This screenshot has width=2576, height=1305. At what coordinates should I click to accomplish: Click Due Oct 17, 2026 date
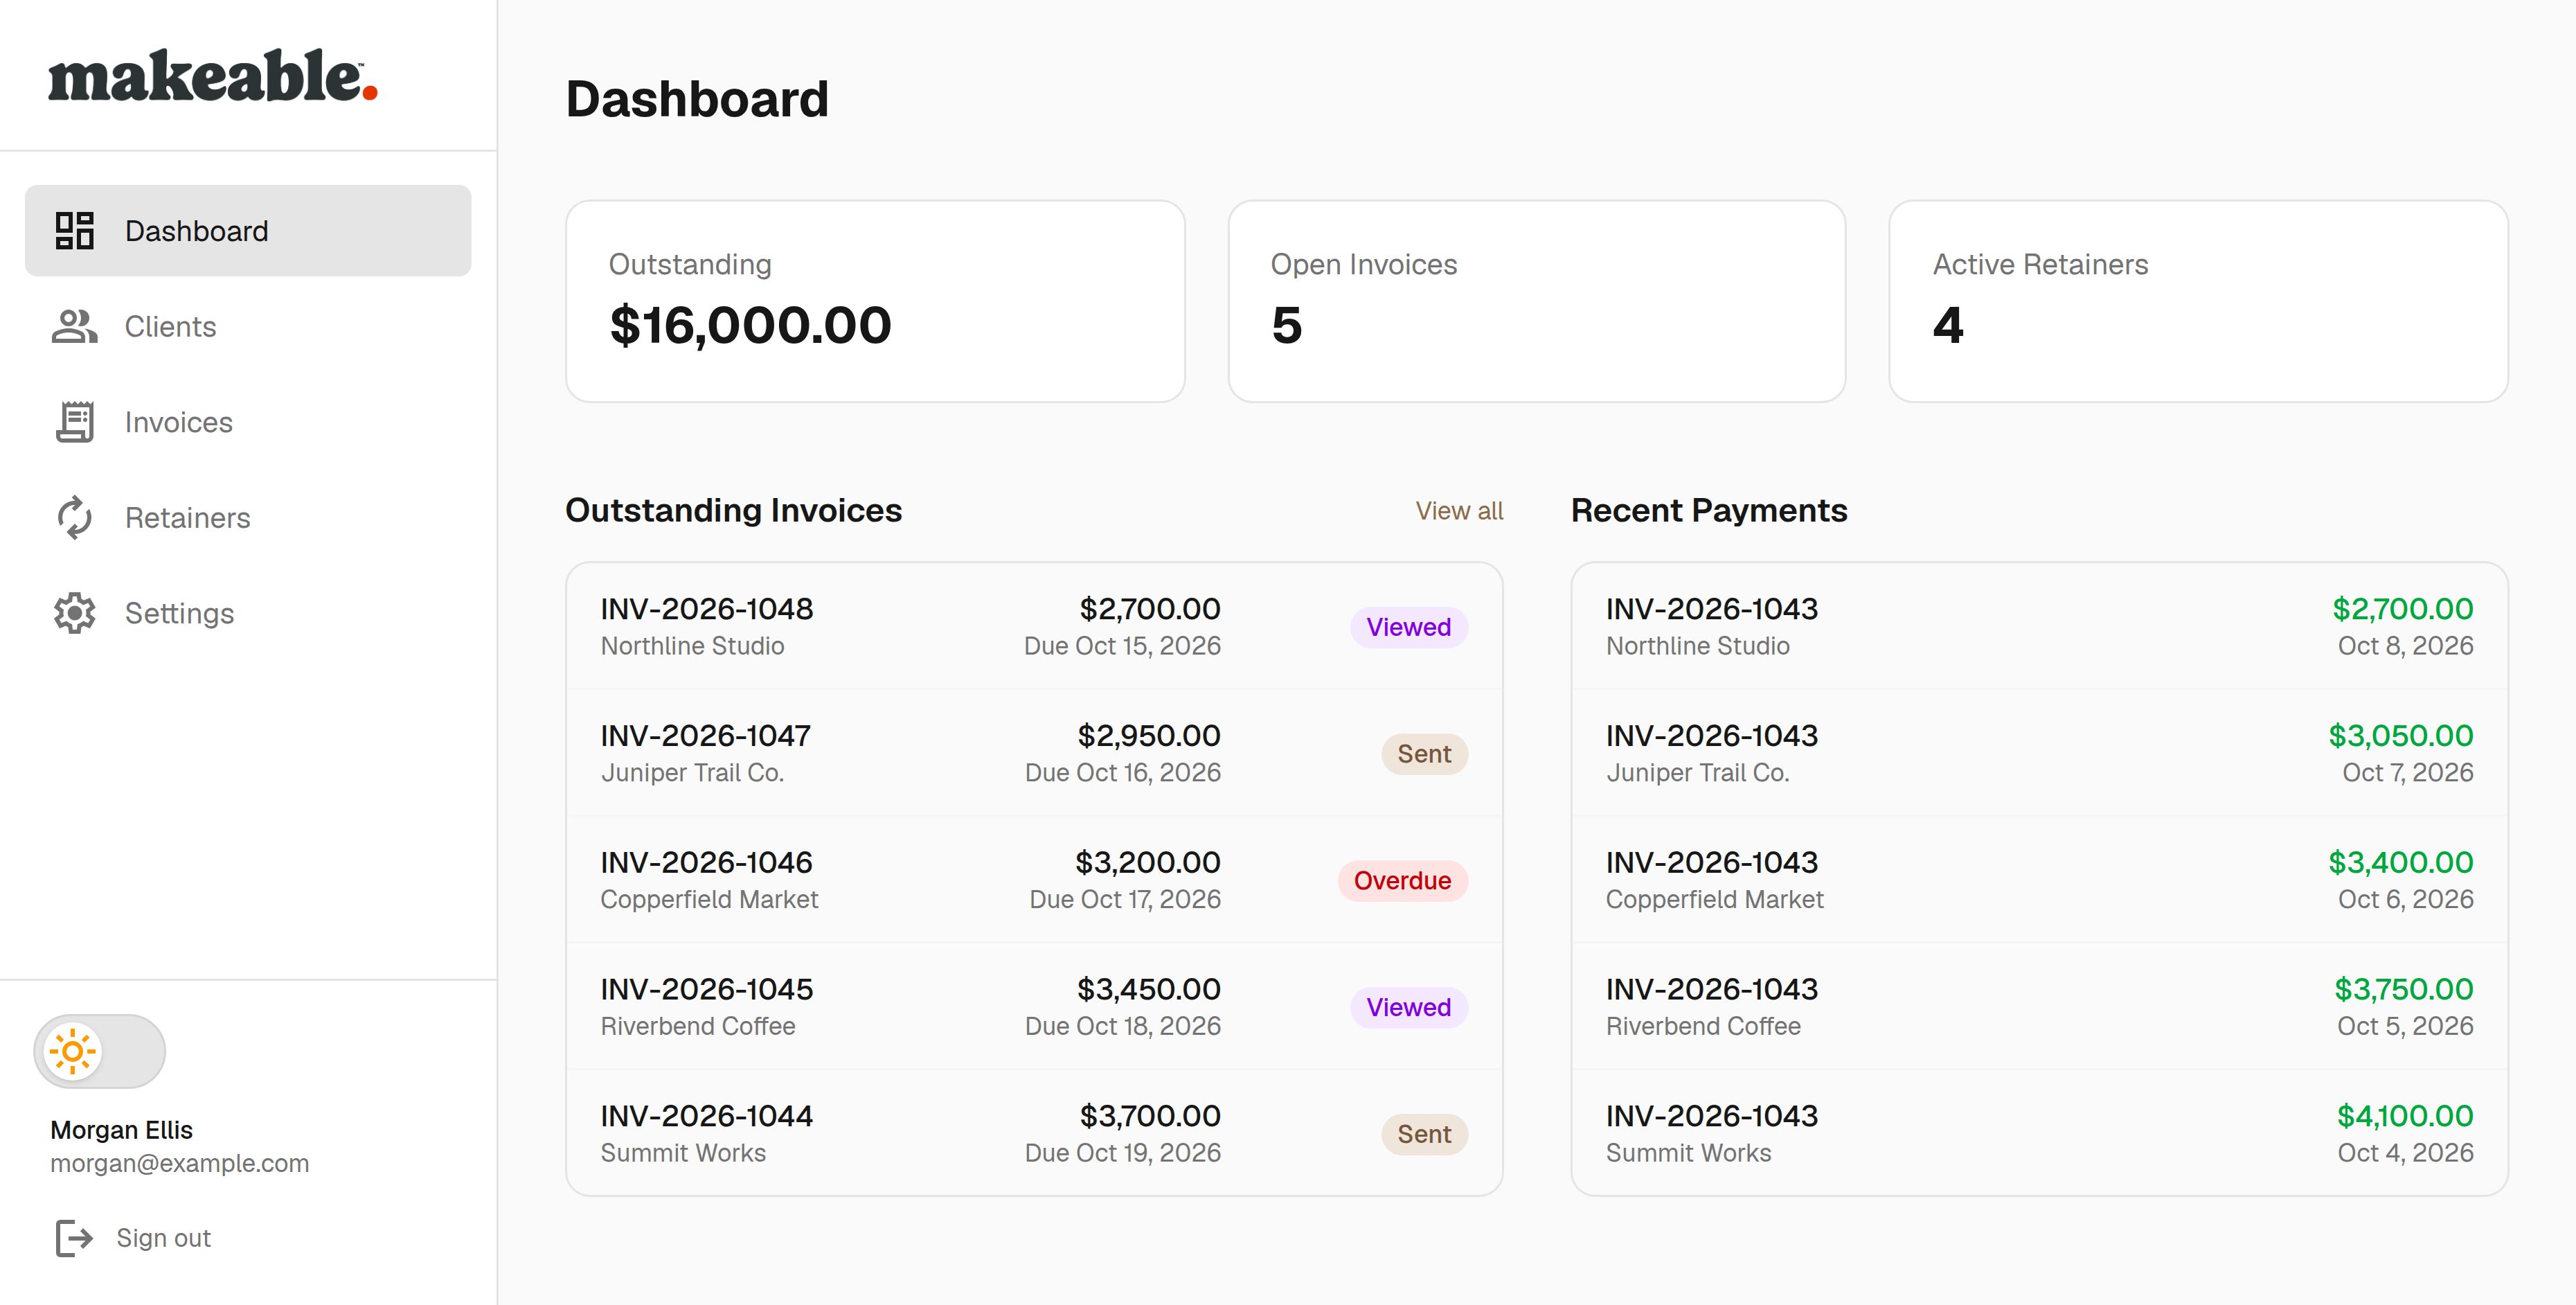click(x=1125, y=899)
